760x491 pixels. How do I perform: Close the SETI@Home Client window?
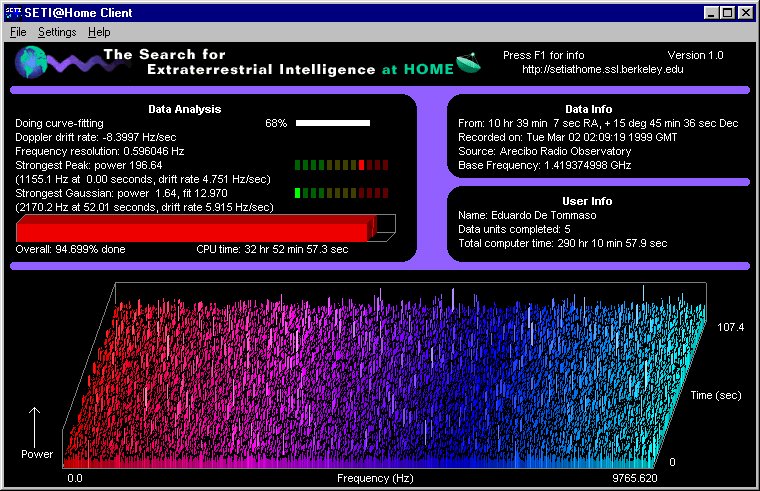tap(745, 13)
